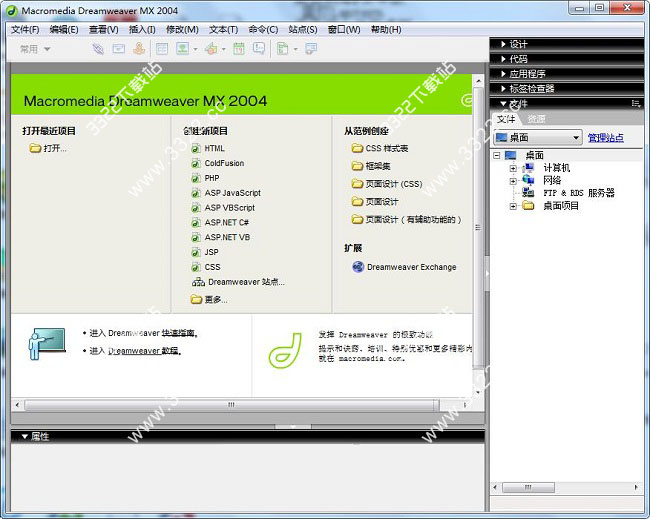
Task: Open dropdown arrow beside Image icon
Action: click(195, 49)
